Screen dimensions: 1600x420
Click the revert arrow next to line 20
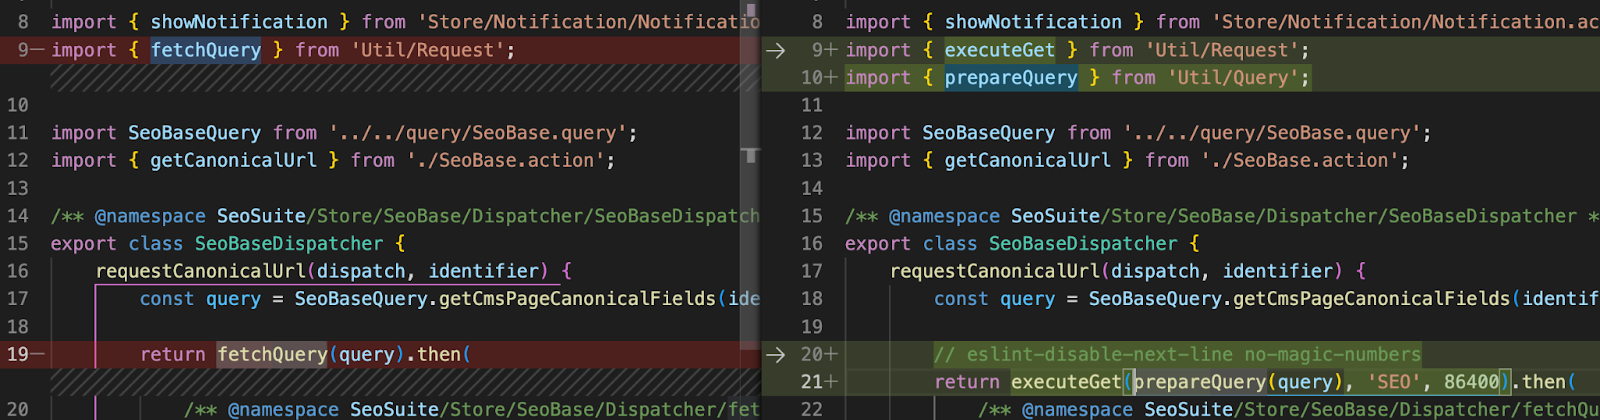(775, 354)
